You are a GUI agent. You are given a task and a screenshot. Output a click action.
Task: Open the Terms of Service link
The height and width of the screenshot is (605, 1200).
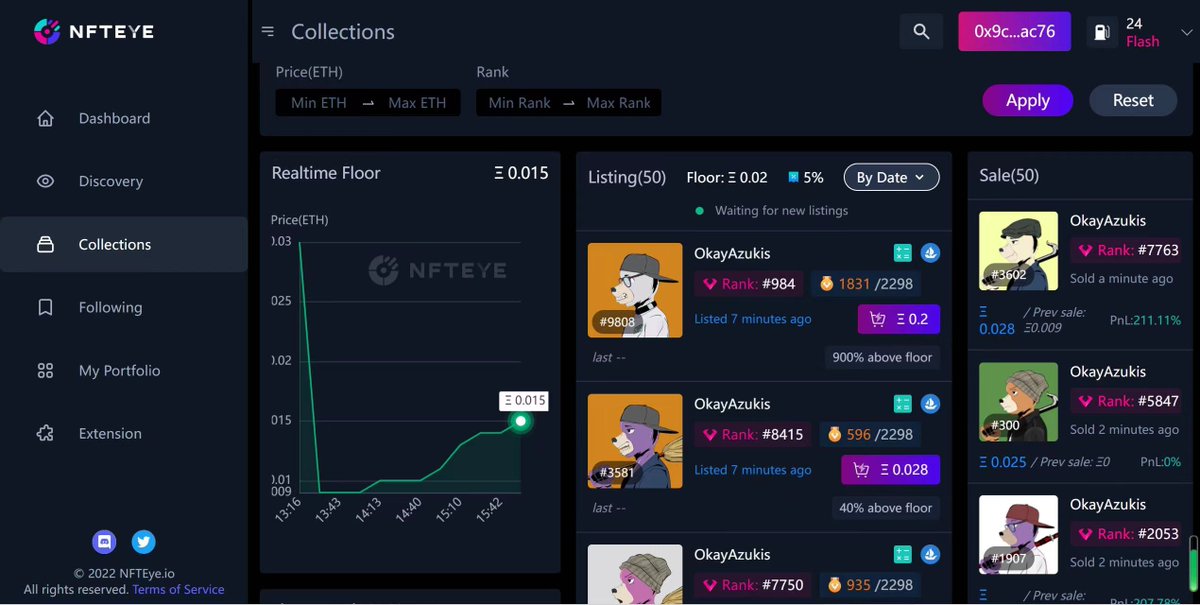tap(178, 589)
